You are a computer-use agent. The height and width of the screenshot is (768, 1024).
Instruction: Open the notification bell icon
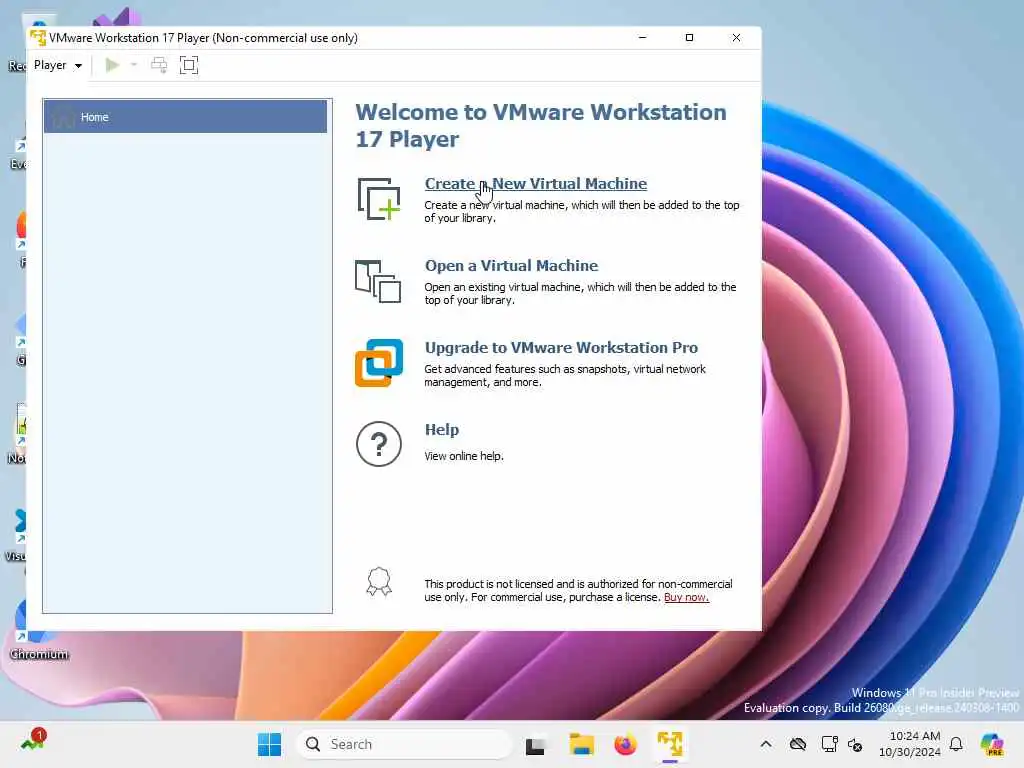pyautogui.click(x=956, y=744)
